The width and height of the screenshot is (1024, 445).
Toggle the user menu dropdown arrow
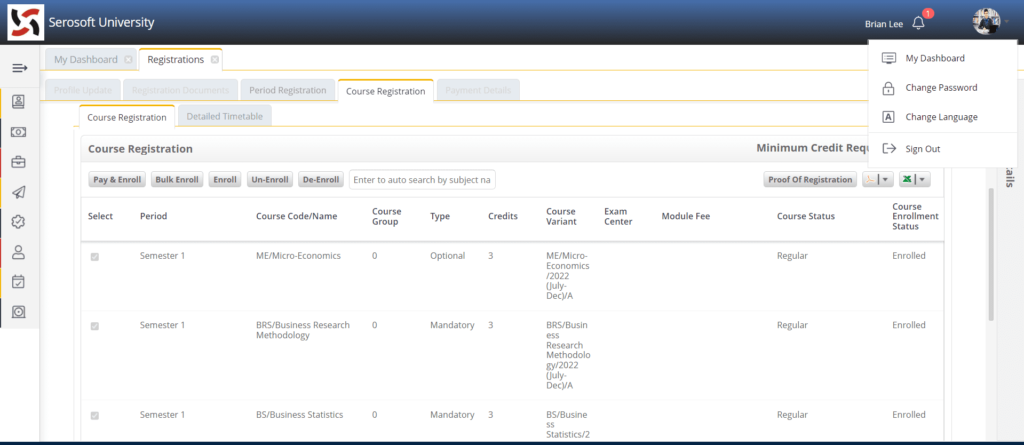(x=1006, y=22)
